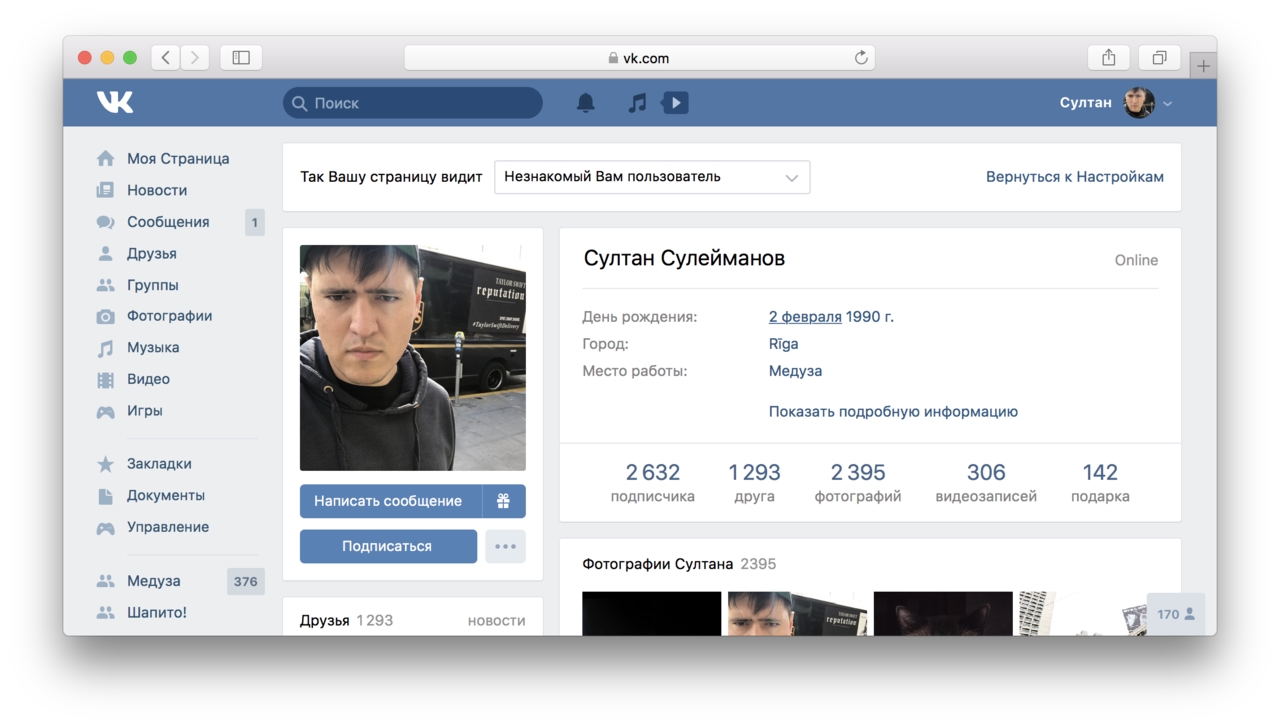Click the film icon beside Видео
Viewport: 1280px width, 726px height.
[x=105, y=379]
